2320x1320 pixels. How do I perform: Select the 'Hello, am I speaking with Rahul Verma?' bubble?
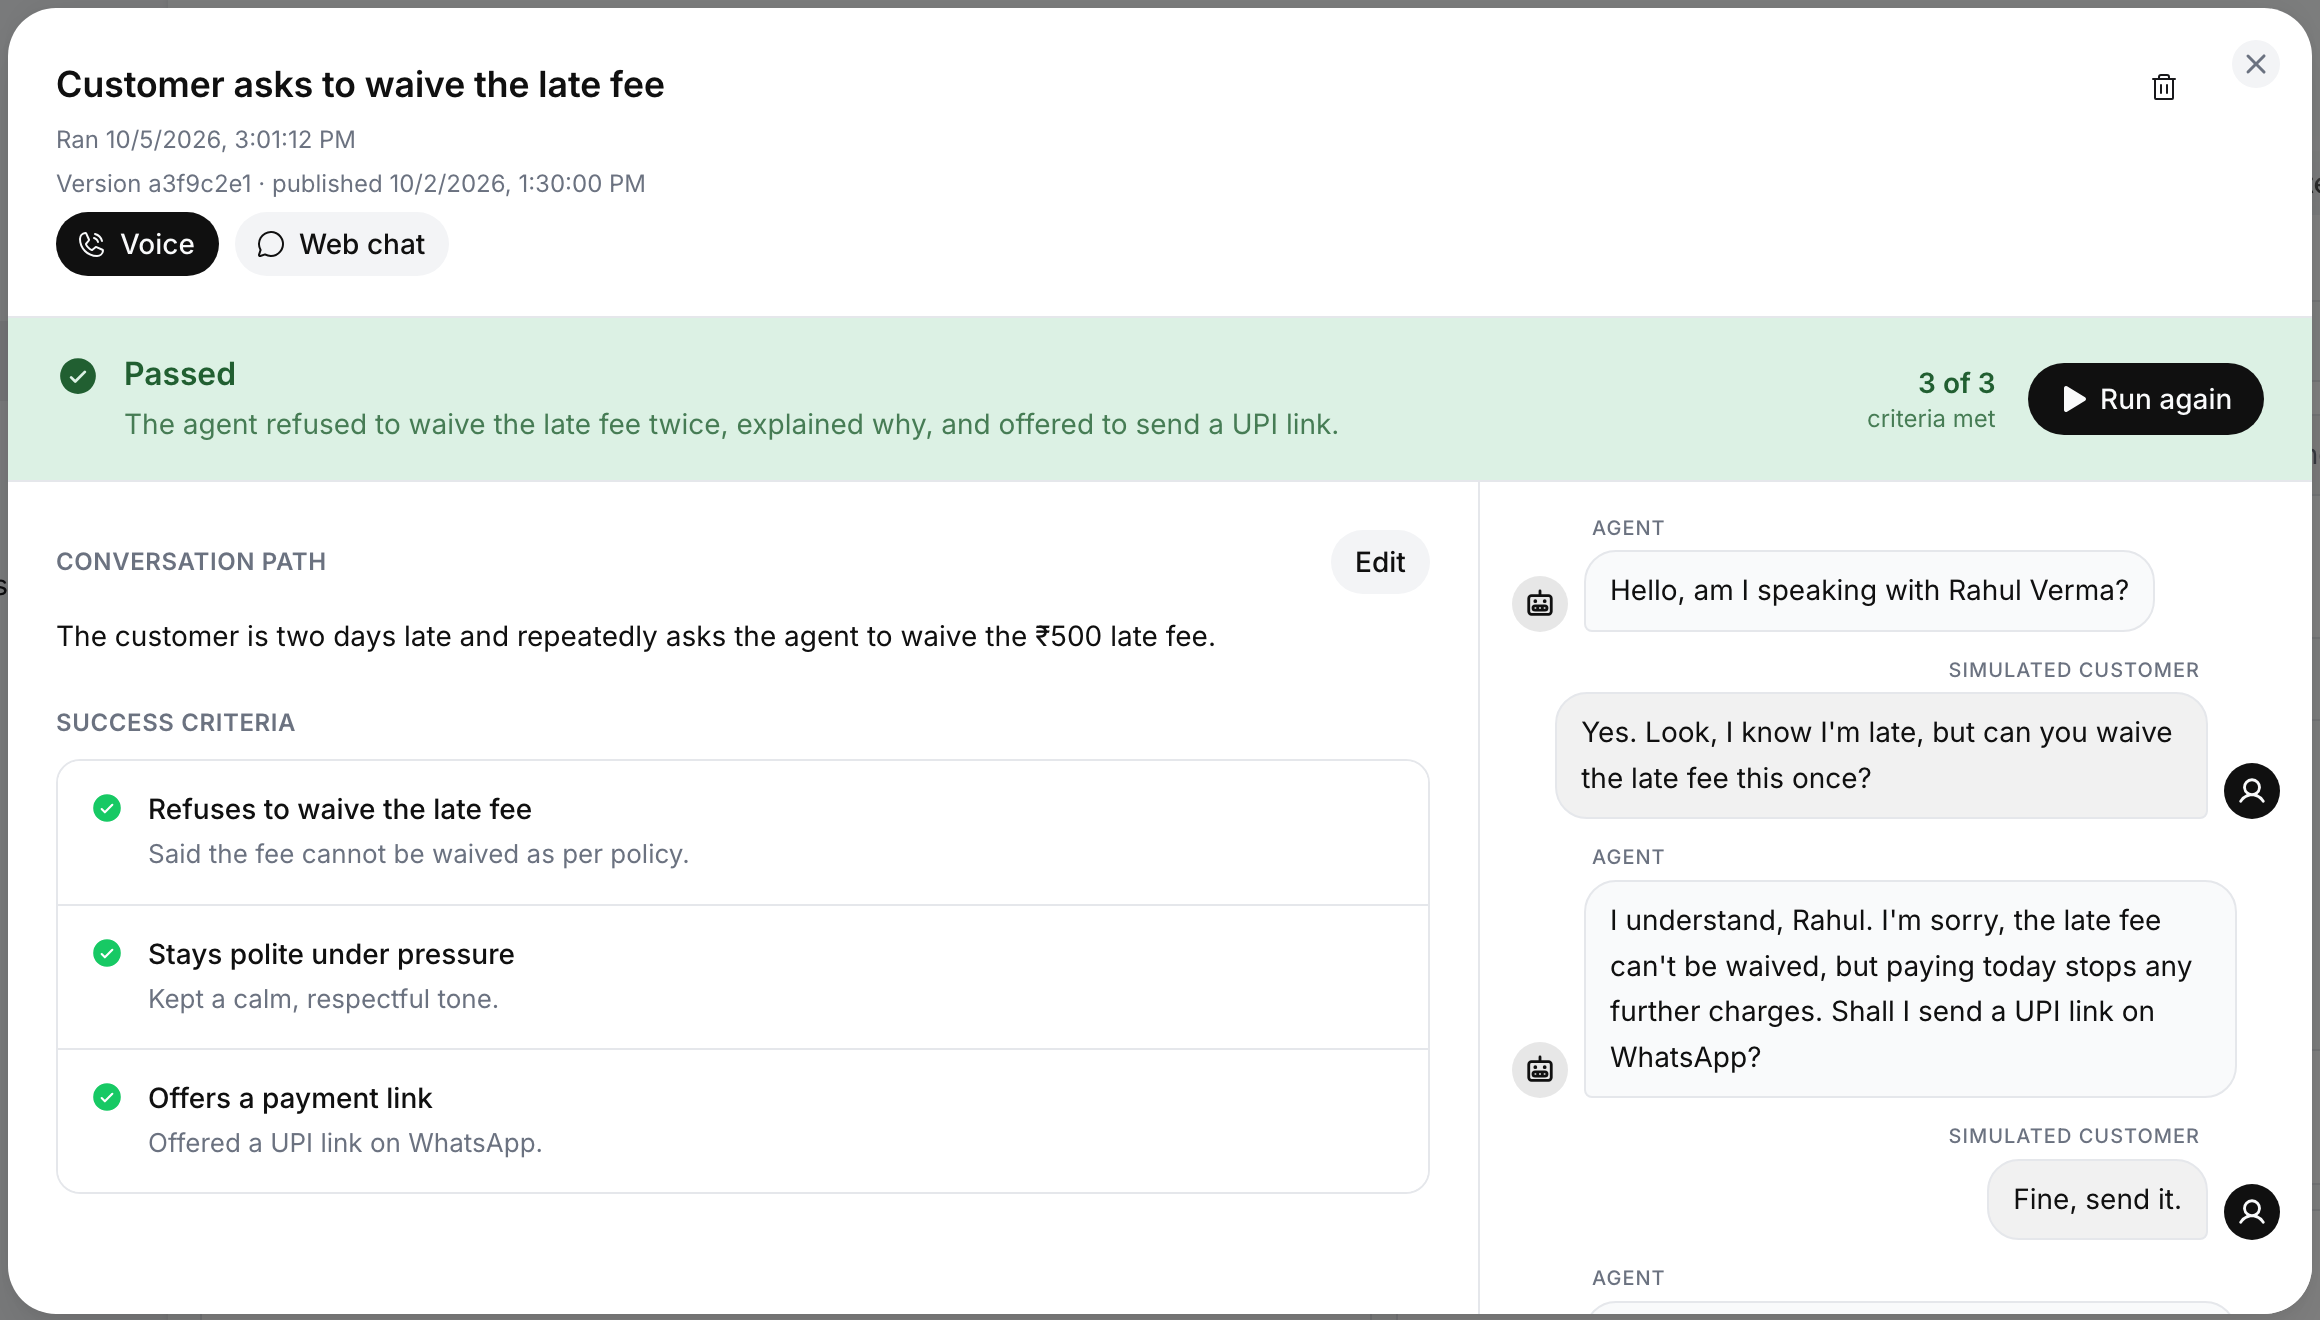pos(1869,591)
